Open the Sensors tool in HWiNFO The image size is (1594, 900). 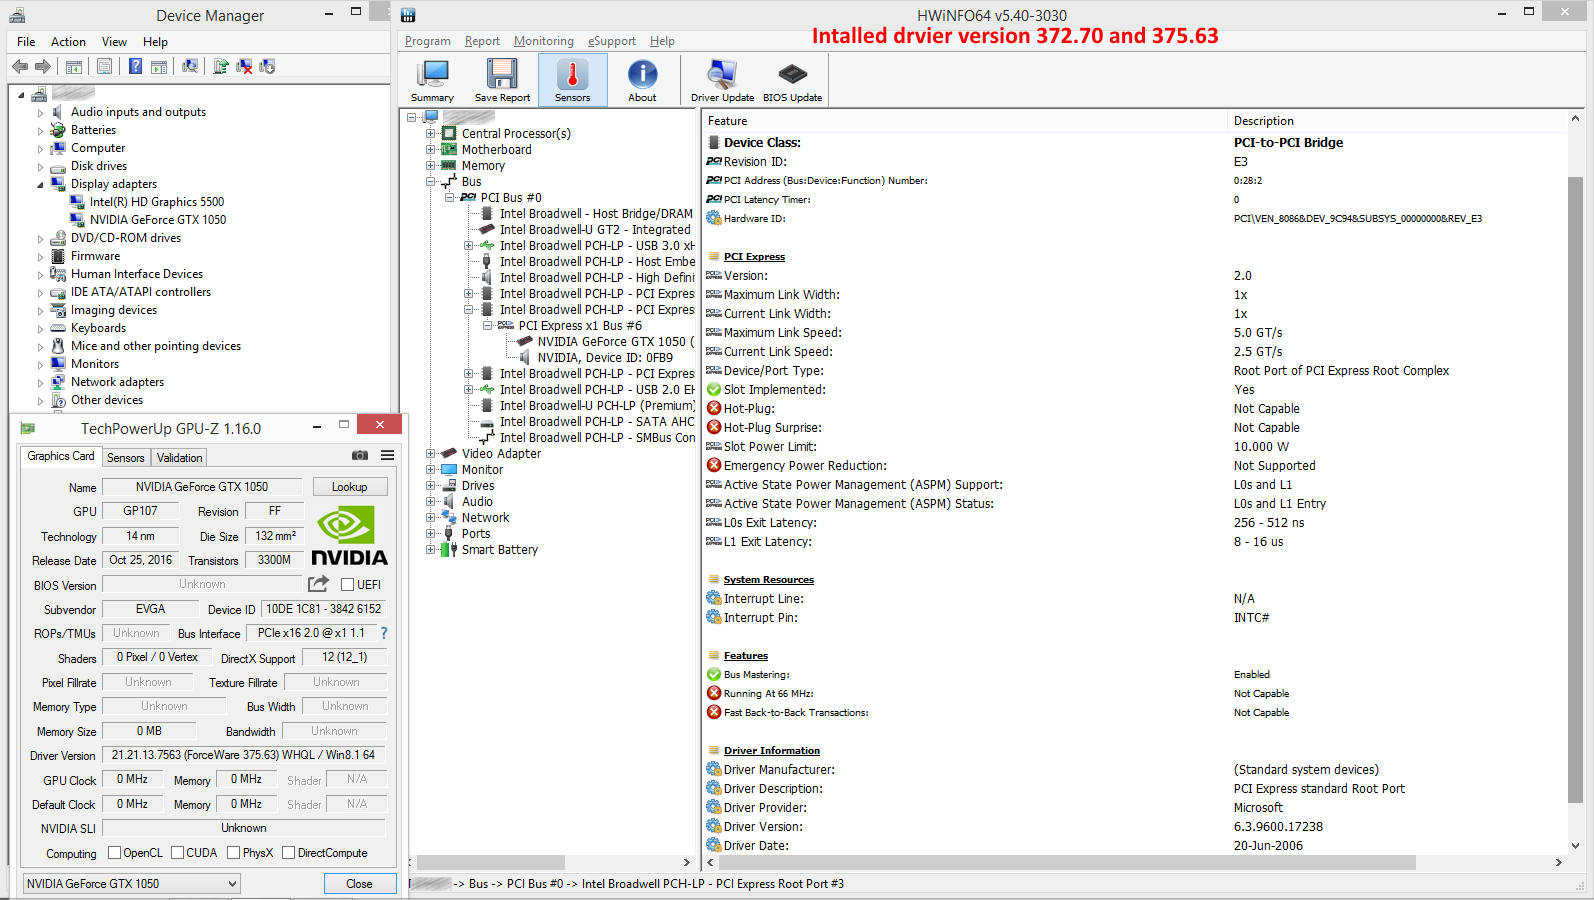coord(572,80)
